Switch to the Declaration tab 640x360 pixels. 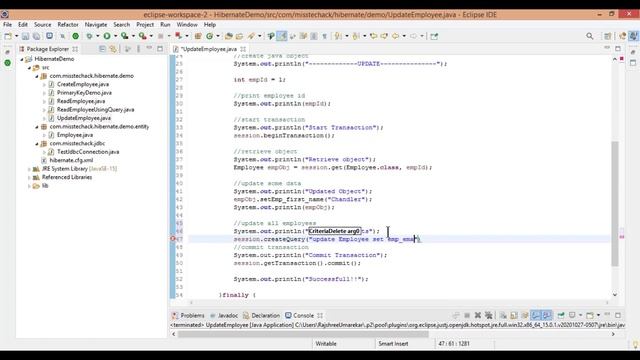click(262, 316)
